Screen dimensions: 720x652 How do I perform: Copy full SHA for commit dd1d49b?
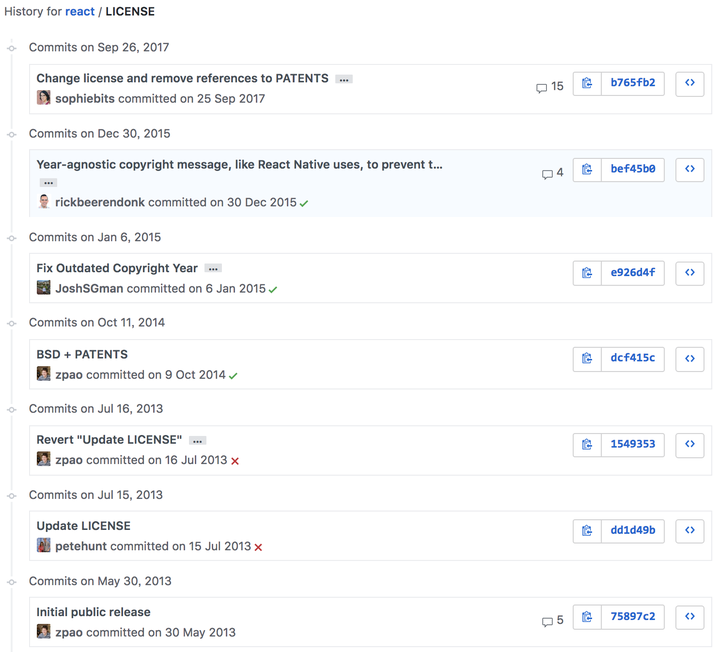pyautogui.click(x=587, y=531)
